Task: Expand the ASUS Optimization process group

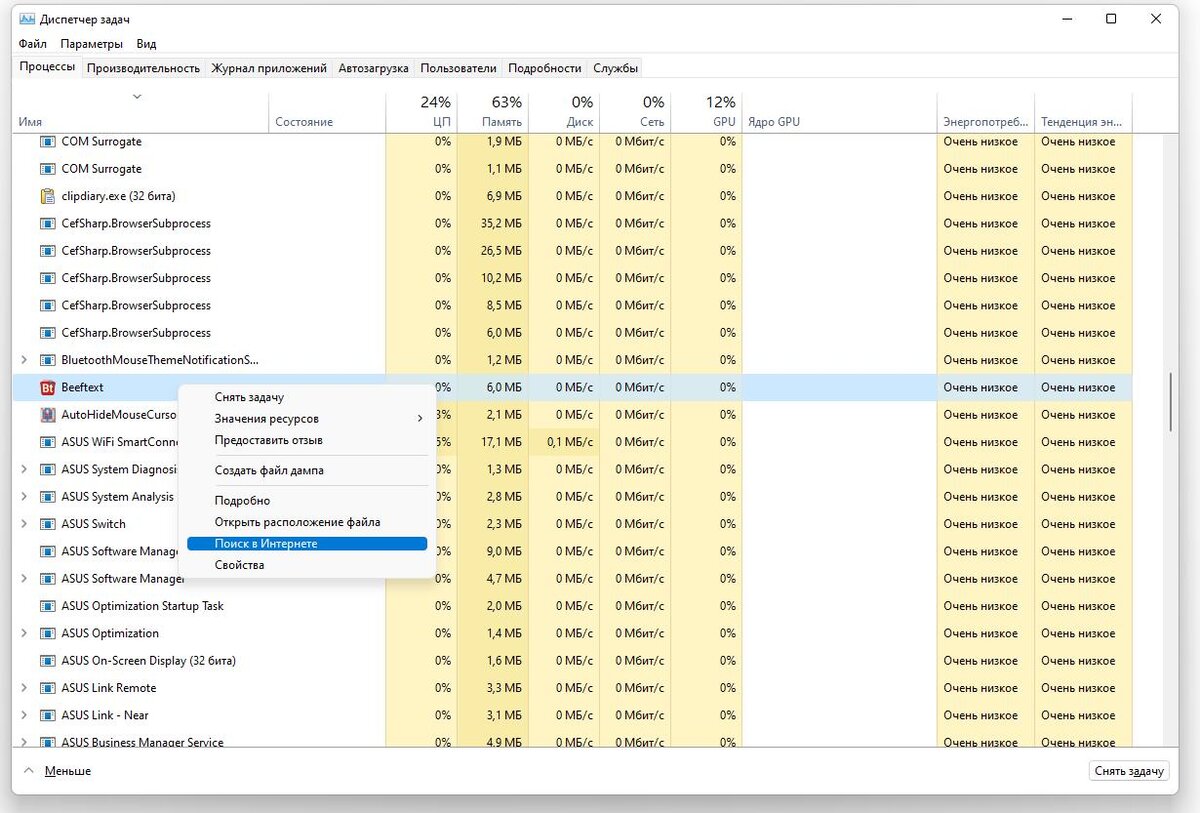Action: coord(24,633)
